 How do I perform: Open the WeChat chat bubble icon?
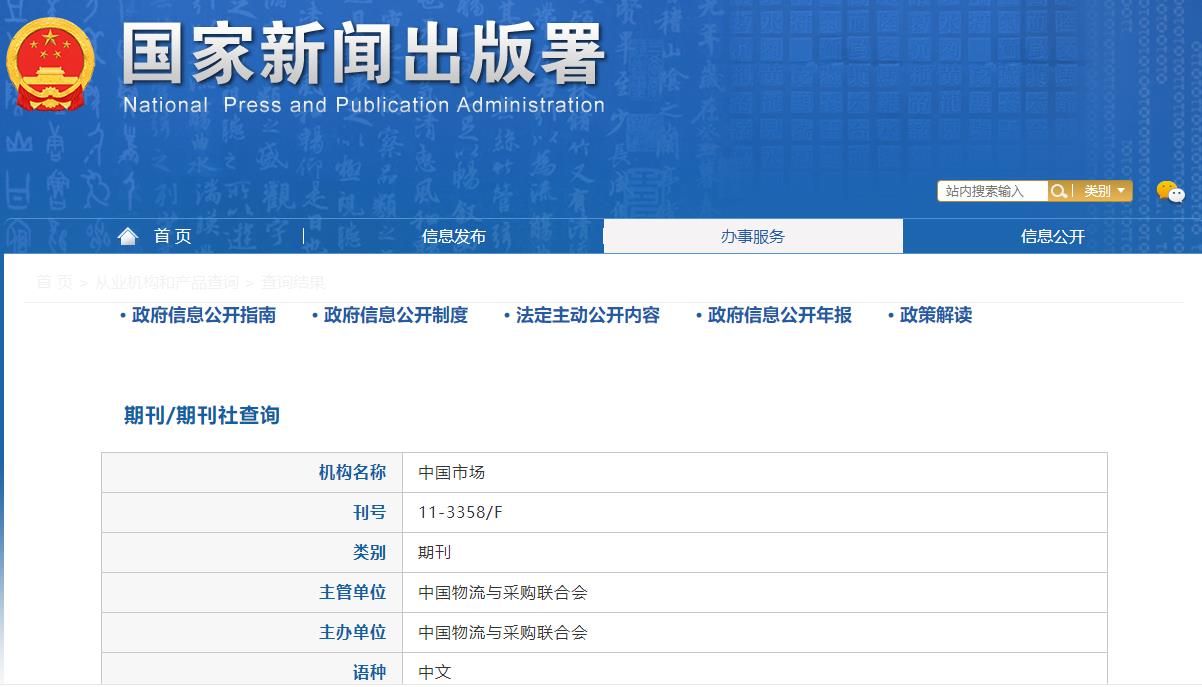[x=1169, y=192]
